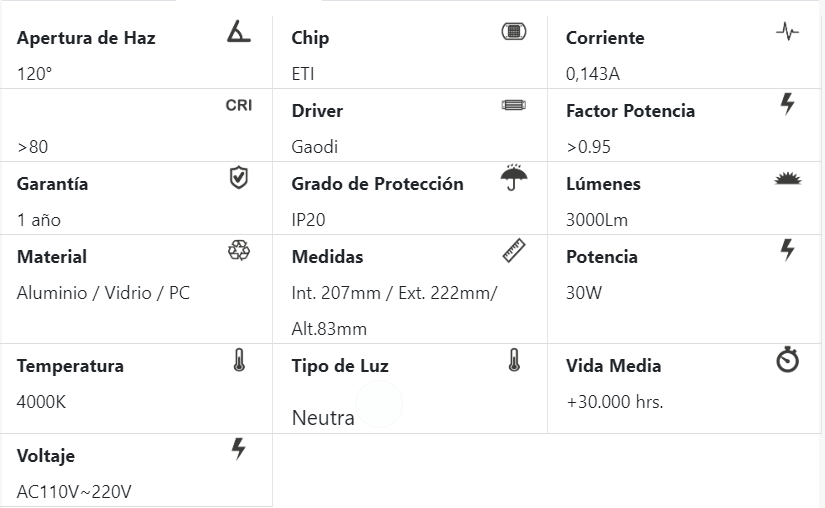Image resolution: width=825 pixels, height=508 pixels.
Task: Click the 3000Lm lumens value
Action: pyautogui.click(x=597, y=220)
